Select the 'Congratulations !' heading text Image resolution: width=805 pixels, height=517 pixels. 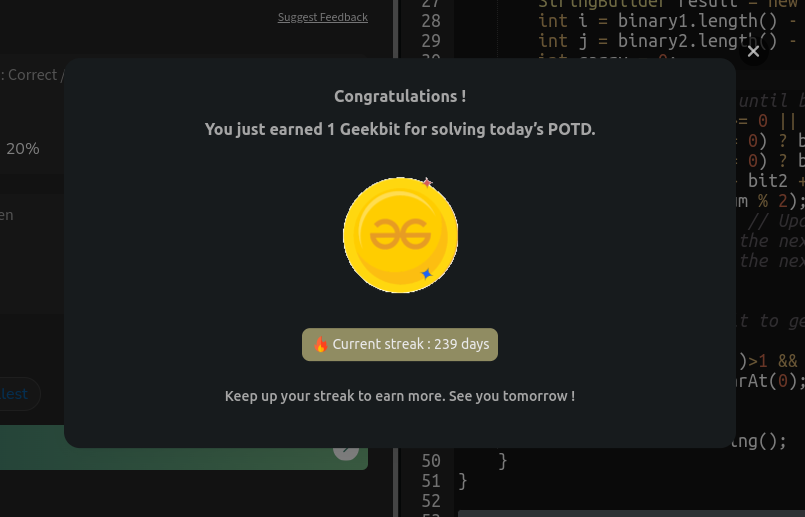(400, 97)
